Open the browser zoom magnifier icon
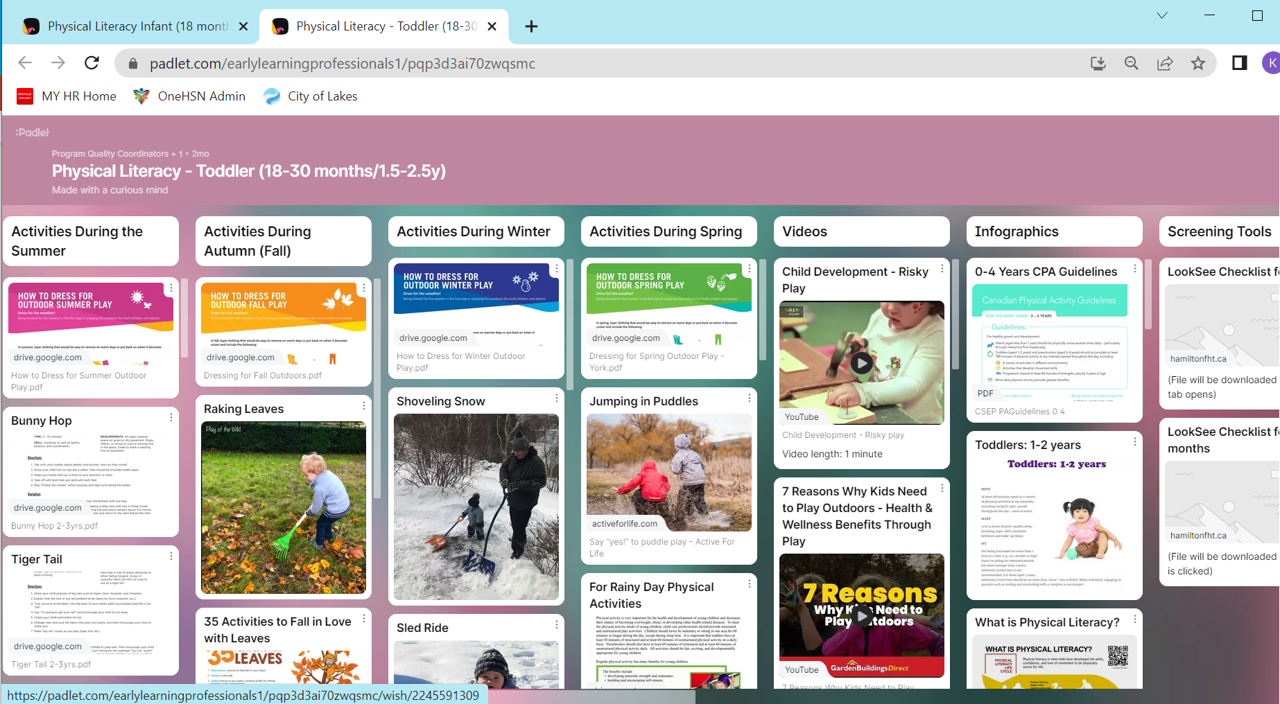 pyautogui.click(x=1131, y=63)
